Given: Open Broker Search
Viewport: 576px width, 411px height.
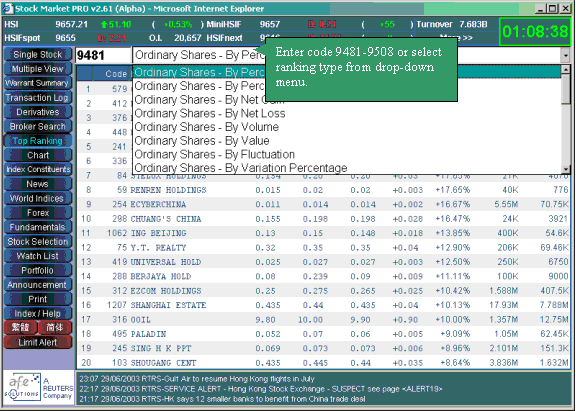Looking at the screenshot, I should tap(37, 126).
